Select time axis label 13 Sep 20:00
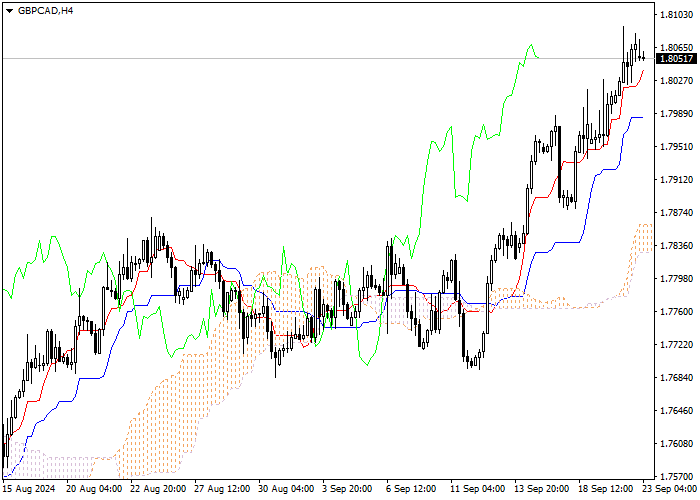 click(542, 489)
